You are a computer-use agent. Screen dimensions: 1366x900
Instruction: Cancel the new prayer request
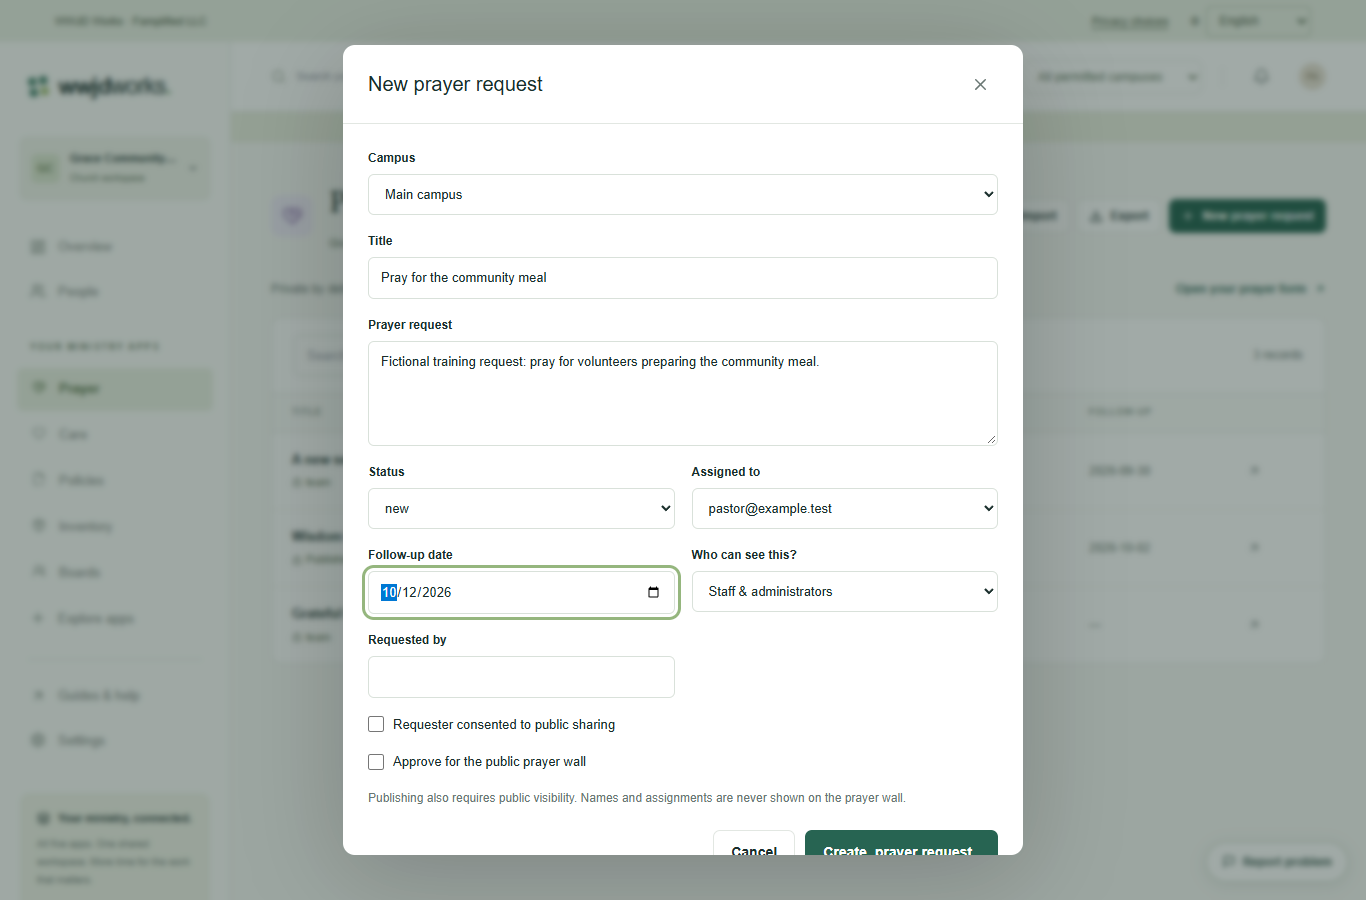(x=754, y=843)
